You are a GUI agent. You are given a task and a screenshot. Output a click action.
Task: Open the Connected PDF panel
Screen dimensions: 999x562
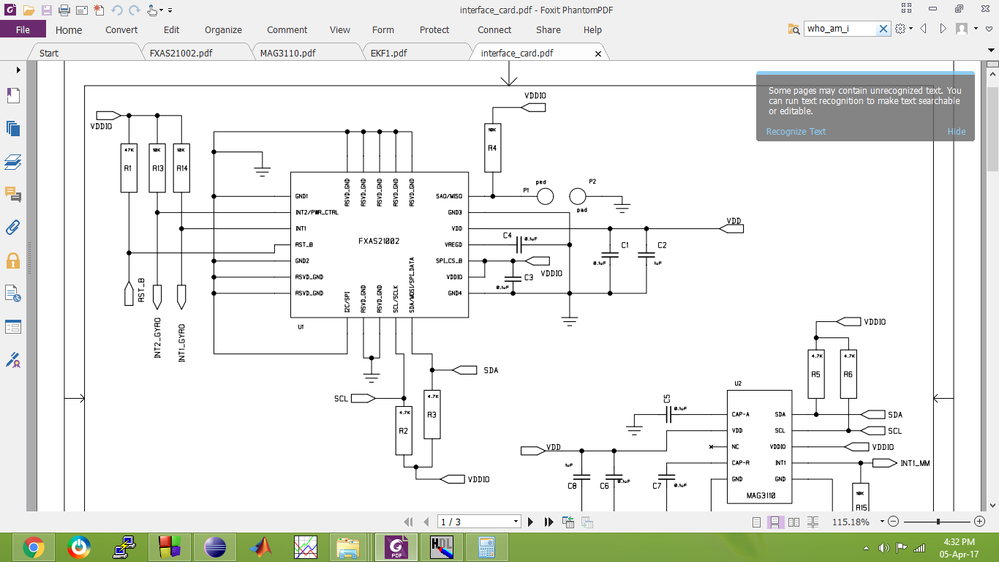[x=13, y=294]
